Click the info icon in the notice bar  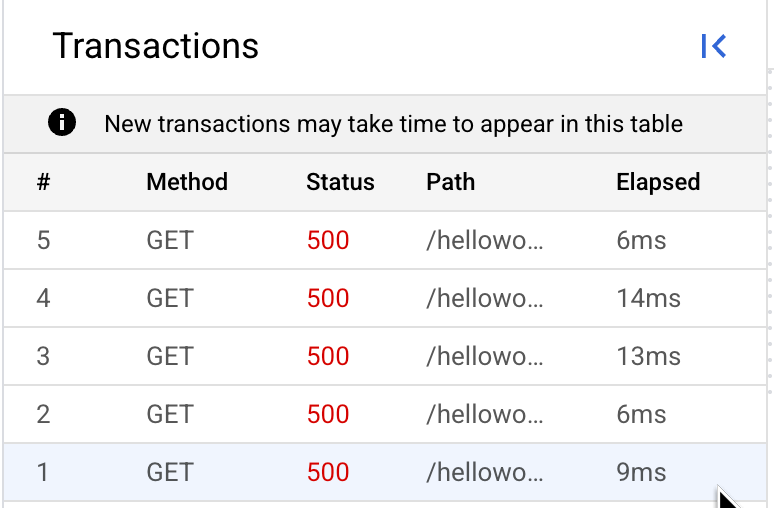point(62,122)
